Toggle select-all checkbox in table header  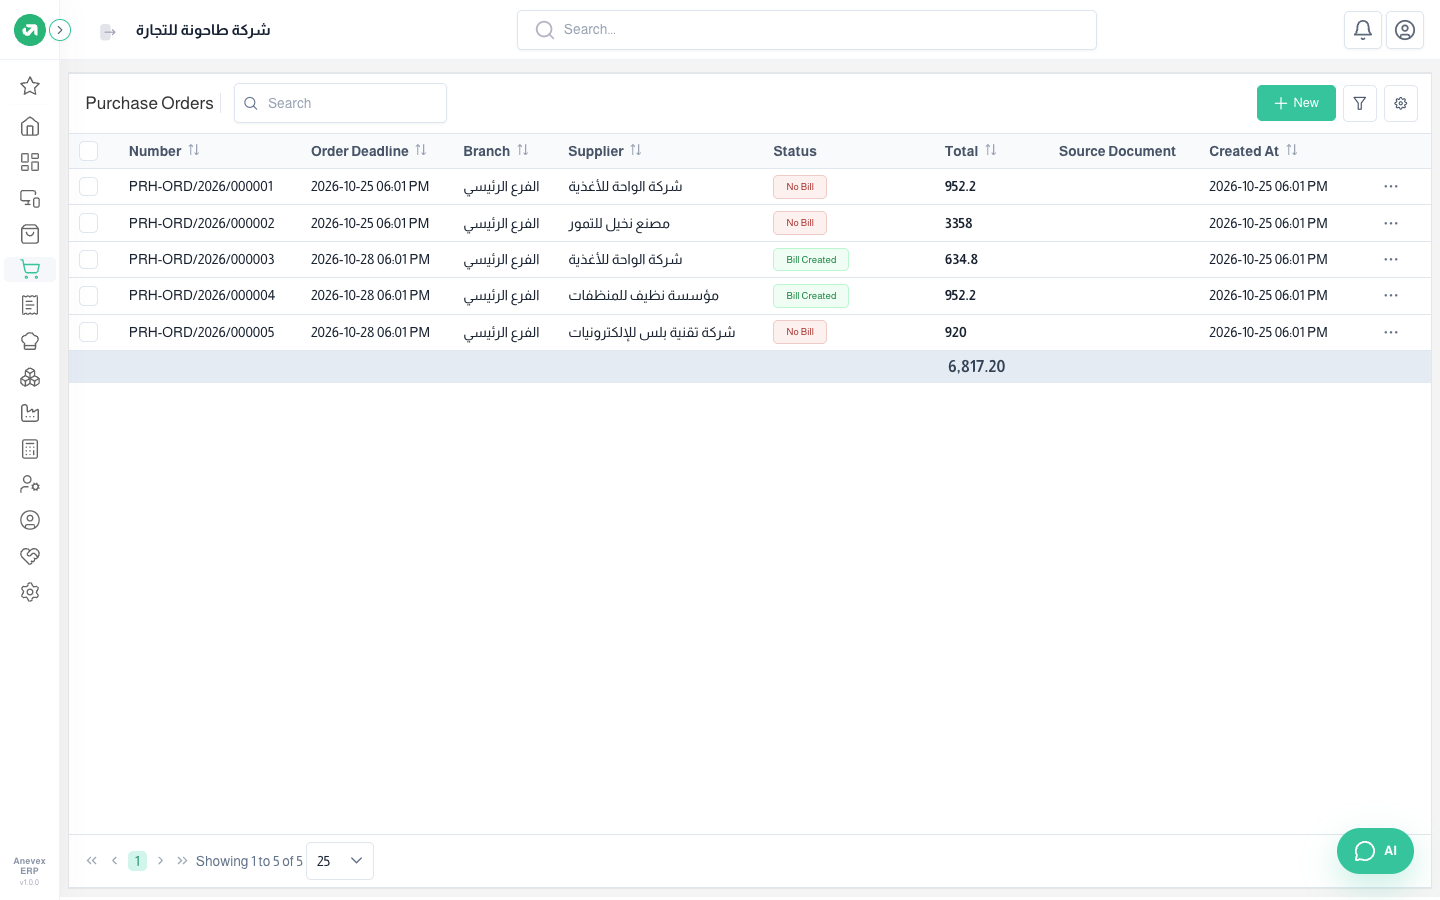point(89,151)
